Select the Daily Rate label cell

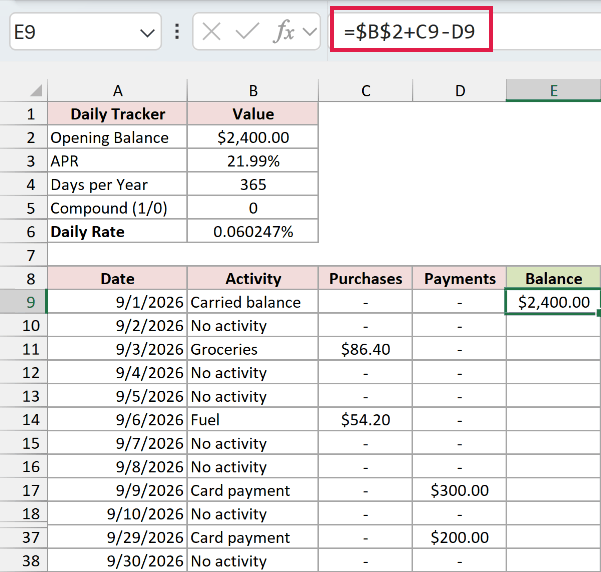coord(118,232)
